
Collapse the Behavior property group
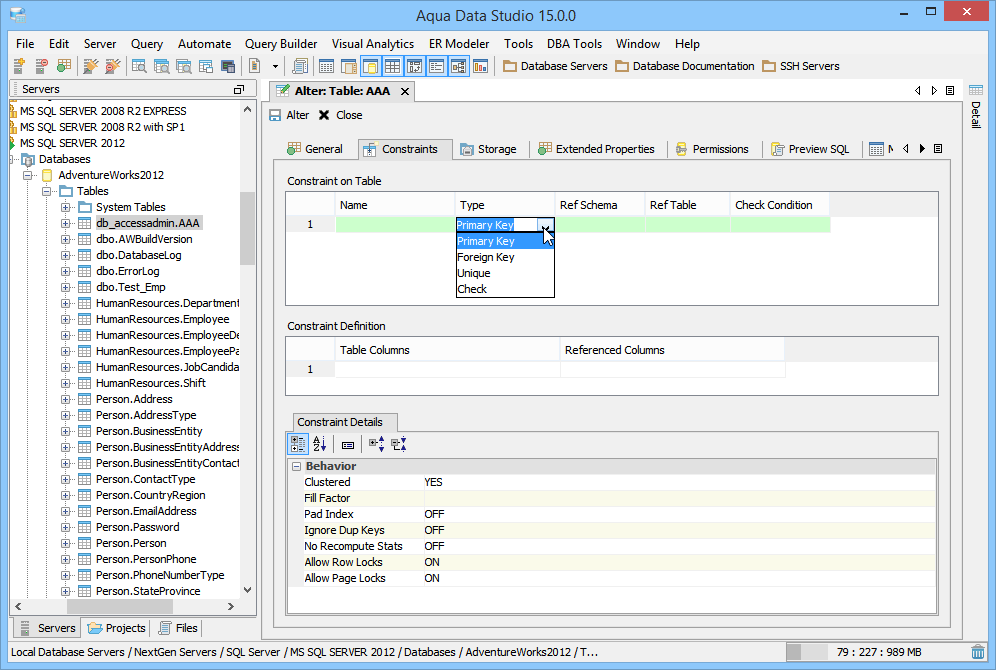[297, 467]
